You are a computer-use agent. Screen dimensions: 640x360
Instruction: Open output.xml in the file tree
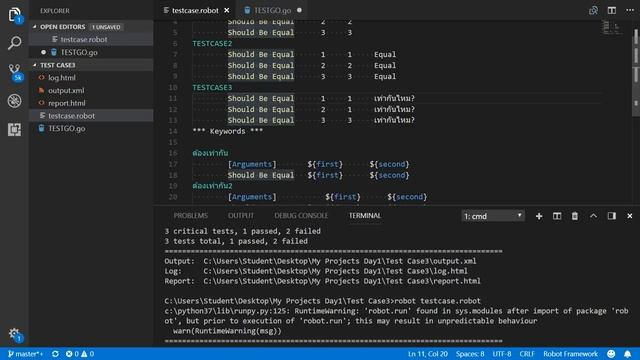point(66,90)
